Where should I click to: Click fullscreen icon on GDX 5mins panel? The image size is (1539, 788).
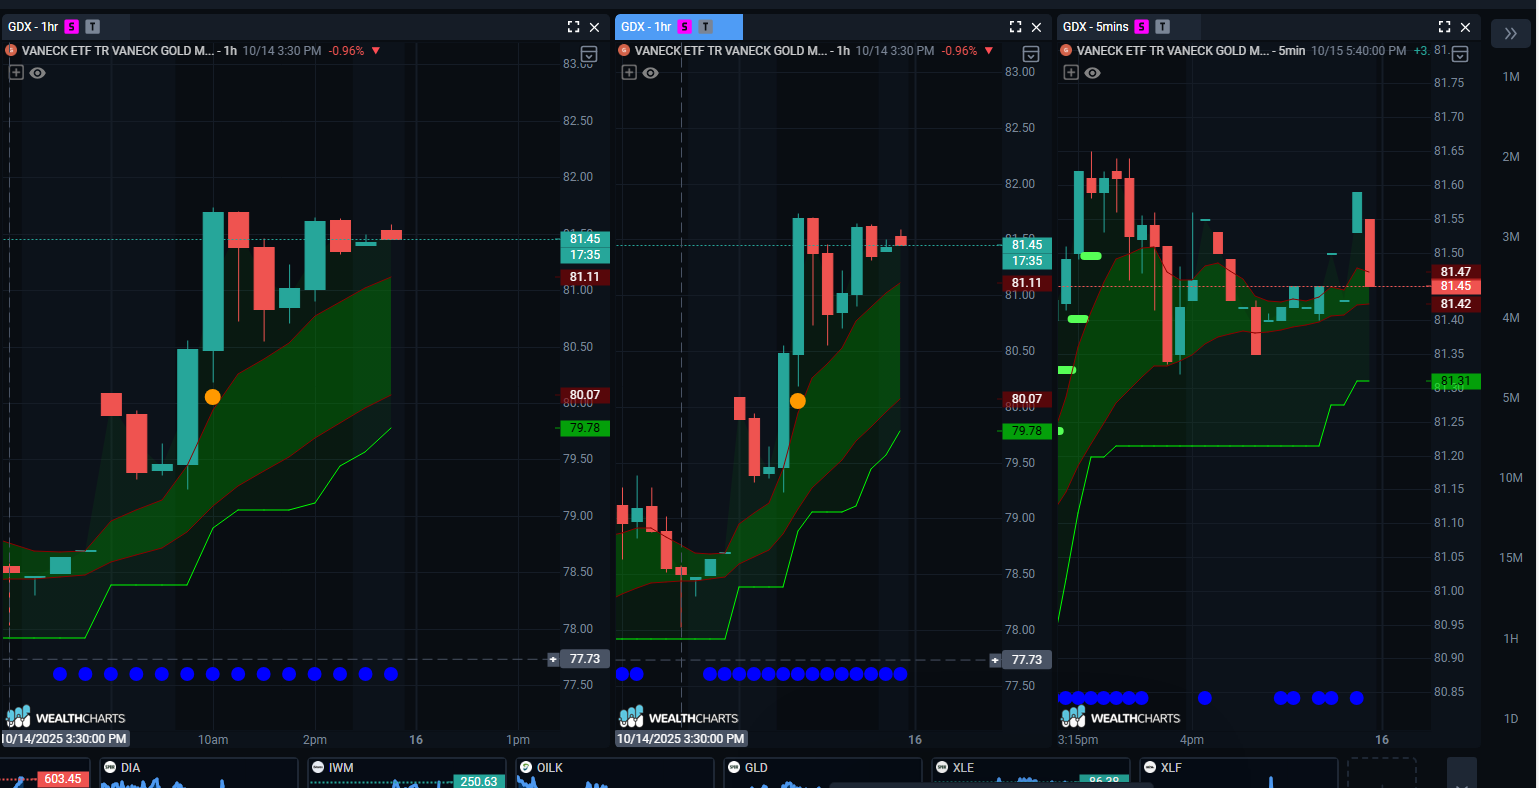pos(1444,27)
